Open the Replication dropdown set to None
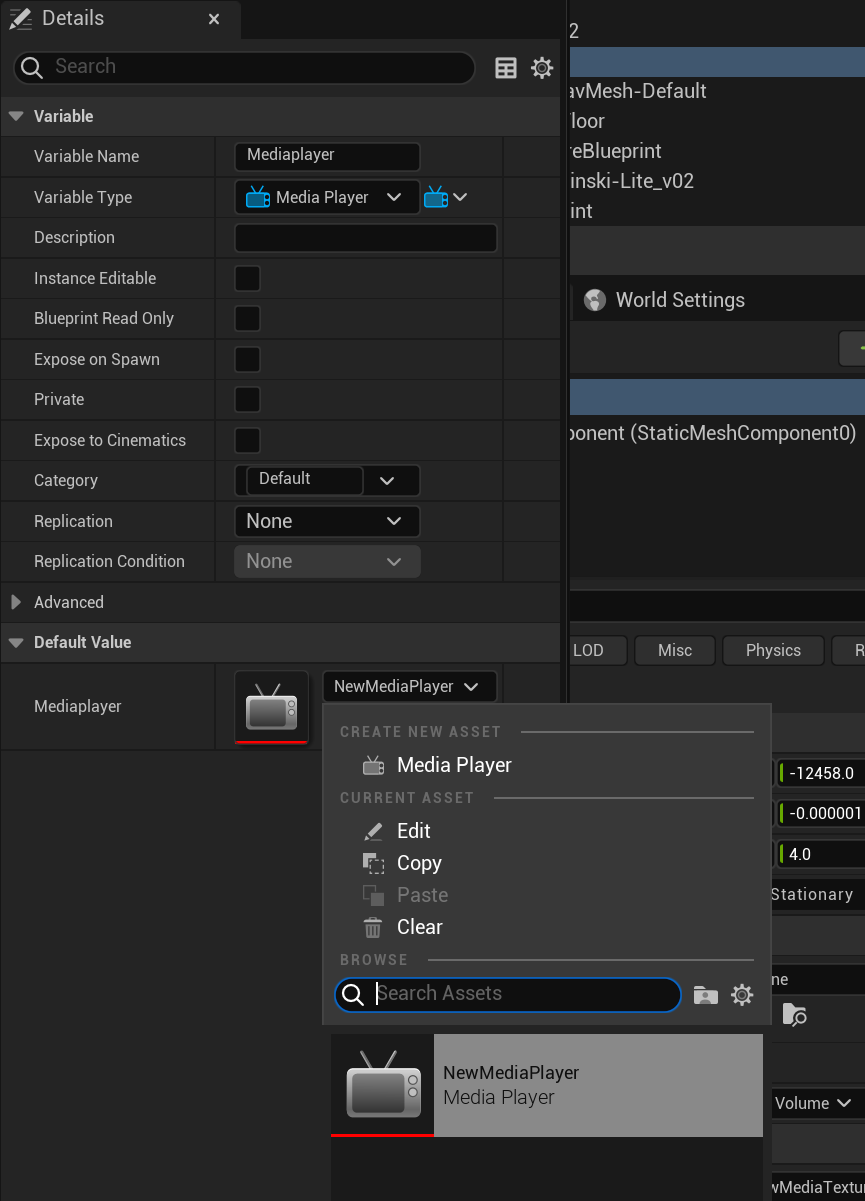The width and height of the screenshot is (865, 1201). (327, 521)
